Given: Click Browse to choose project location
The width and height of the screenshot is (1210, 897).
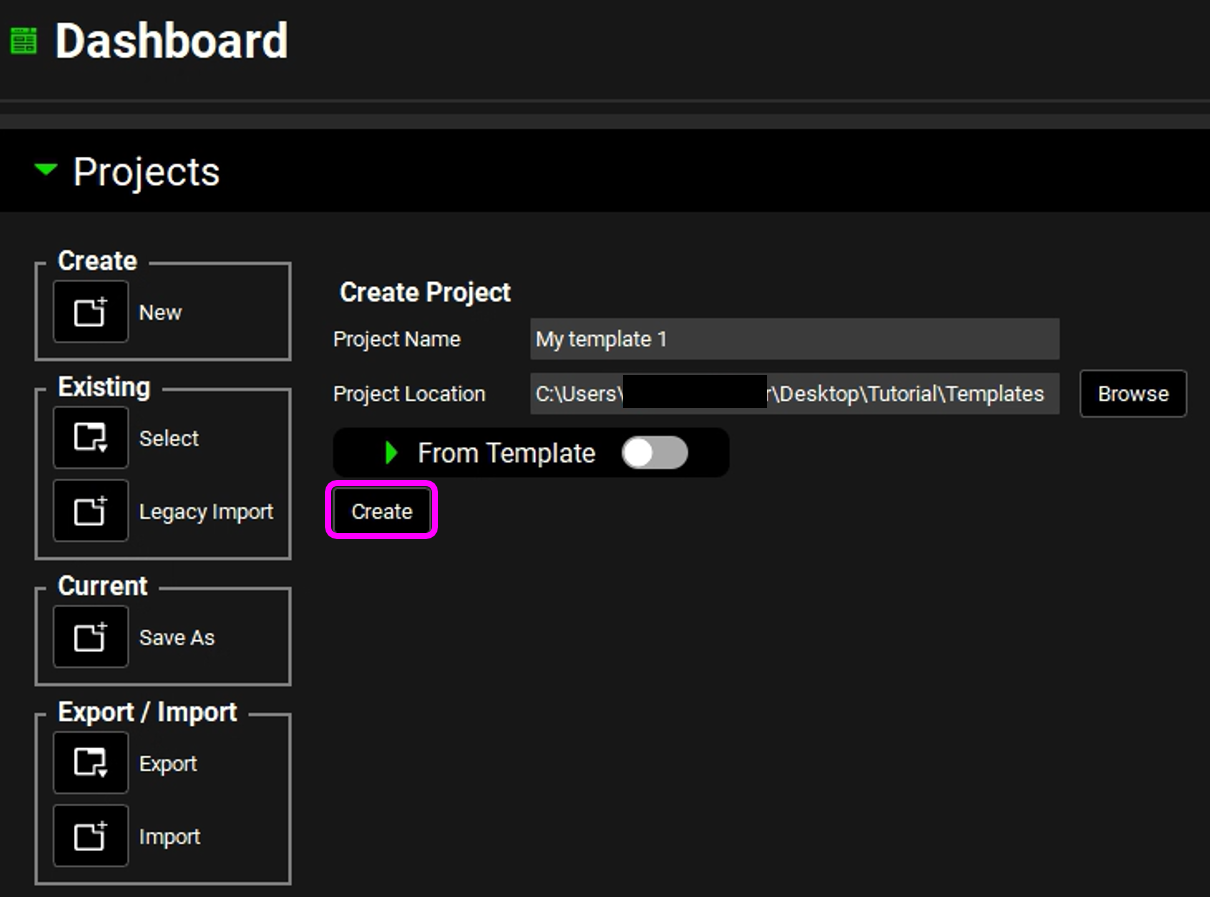Looking at the screenshot, I should tap(1133, 394).
